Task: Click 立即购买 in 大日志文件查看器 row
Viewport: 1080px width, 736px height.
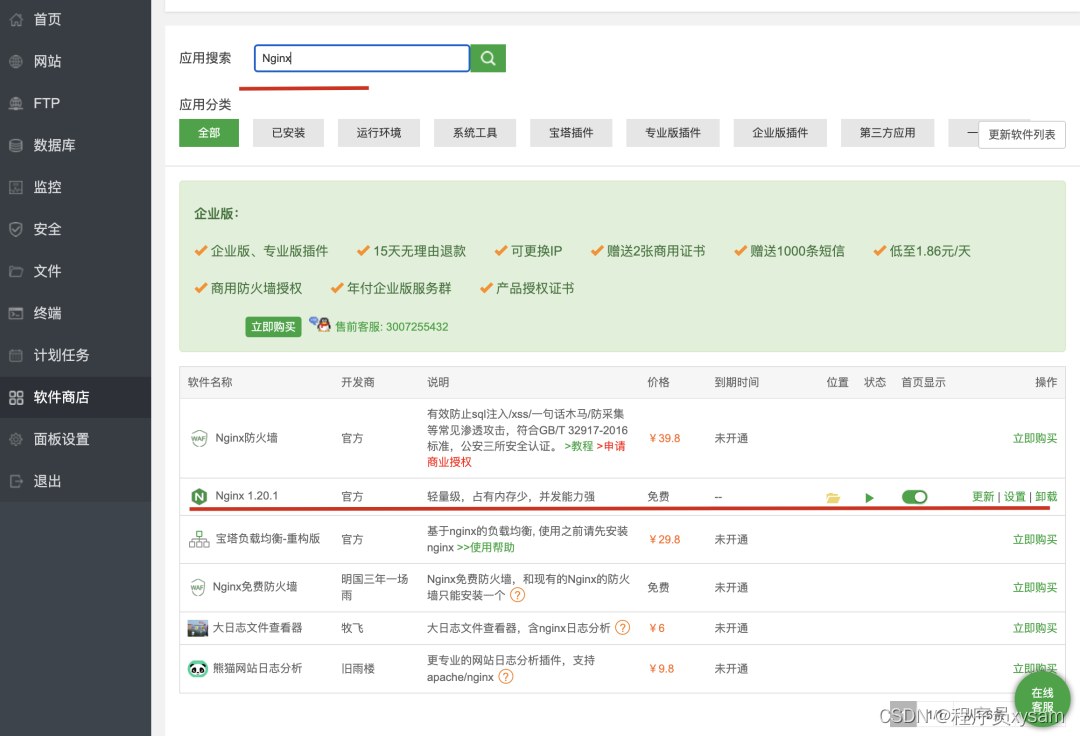Action: [1035, 629]
